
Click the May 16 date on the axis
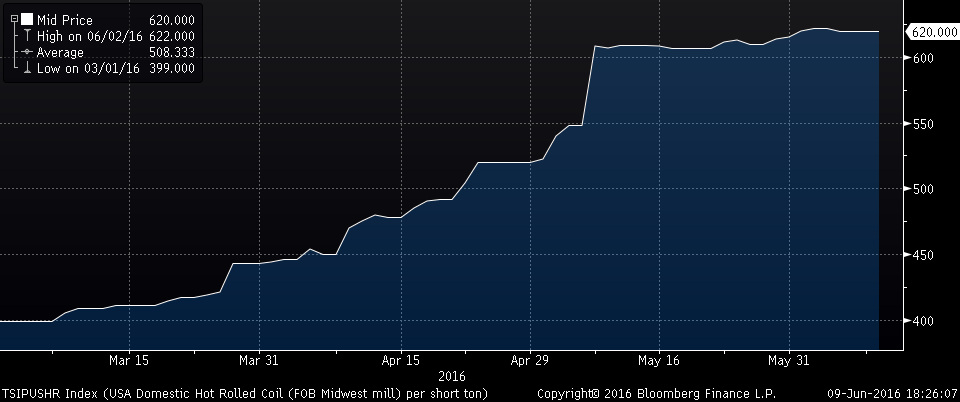pyautogui.click(x=658, y=360)
